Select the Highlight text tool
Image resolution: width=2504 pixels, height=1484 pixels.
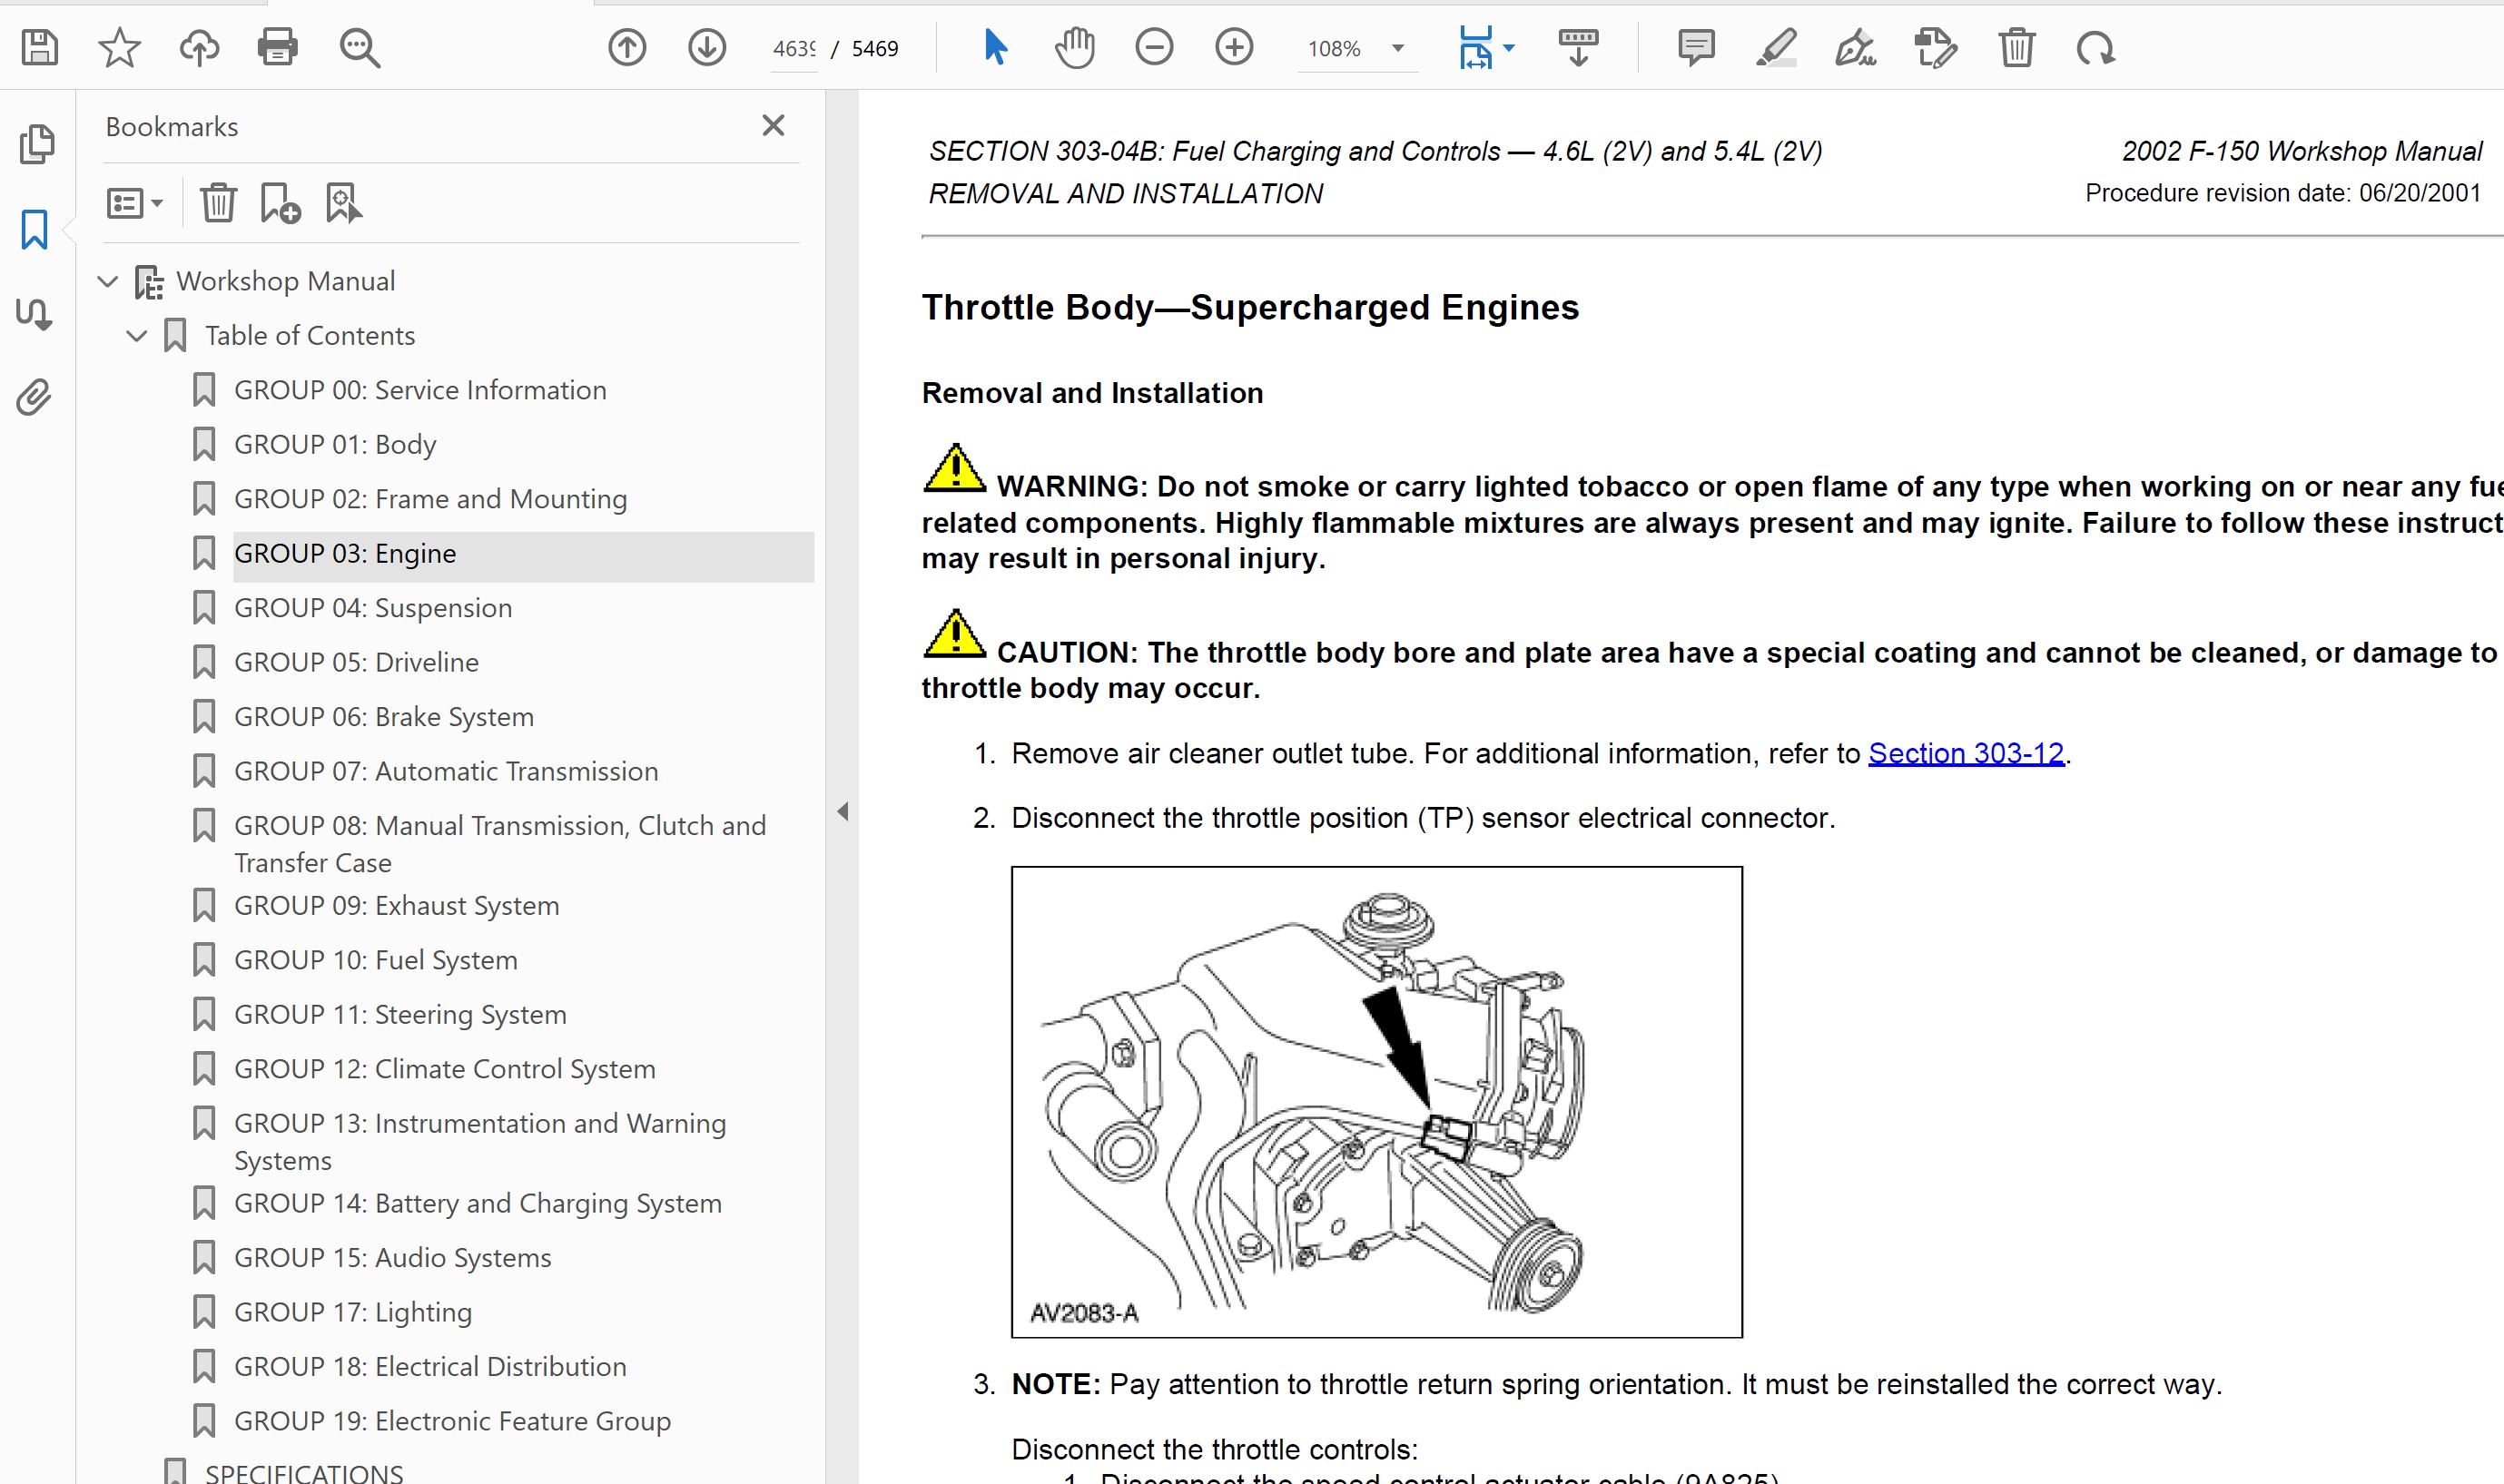(x=1776, y=48)
